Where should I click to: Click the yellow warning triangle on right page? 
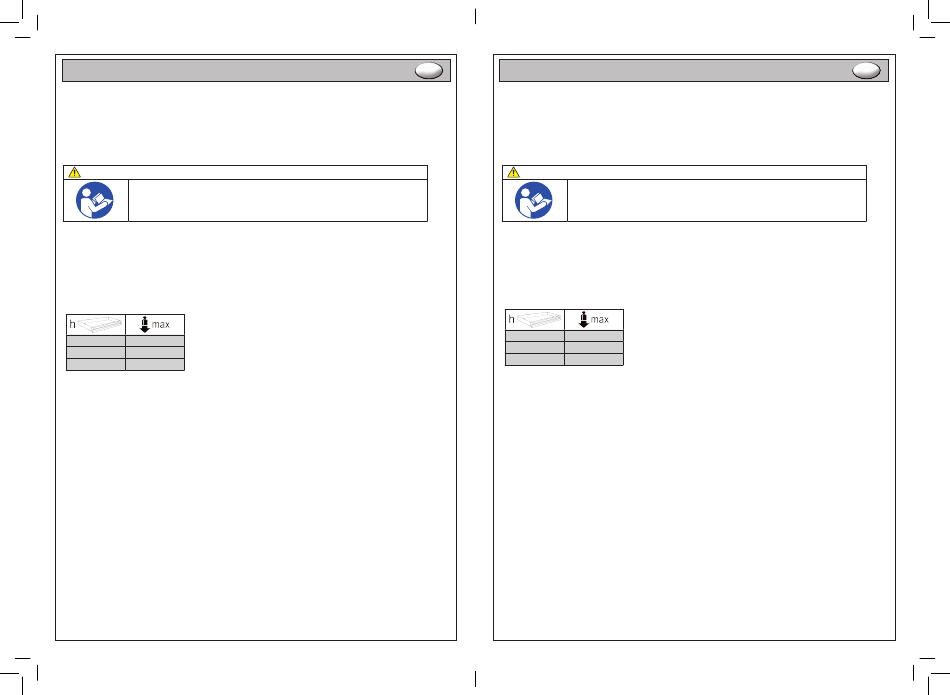coord(513,173)
